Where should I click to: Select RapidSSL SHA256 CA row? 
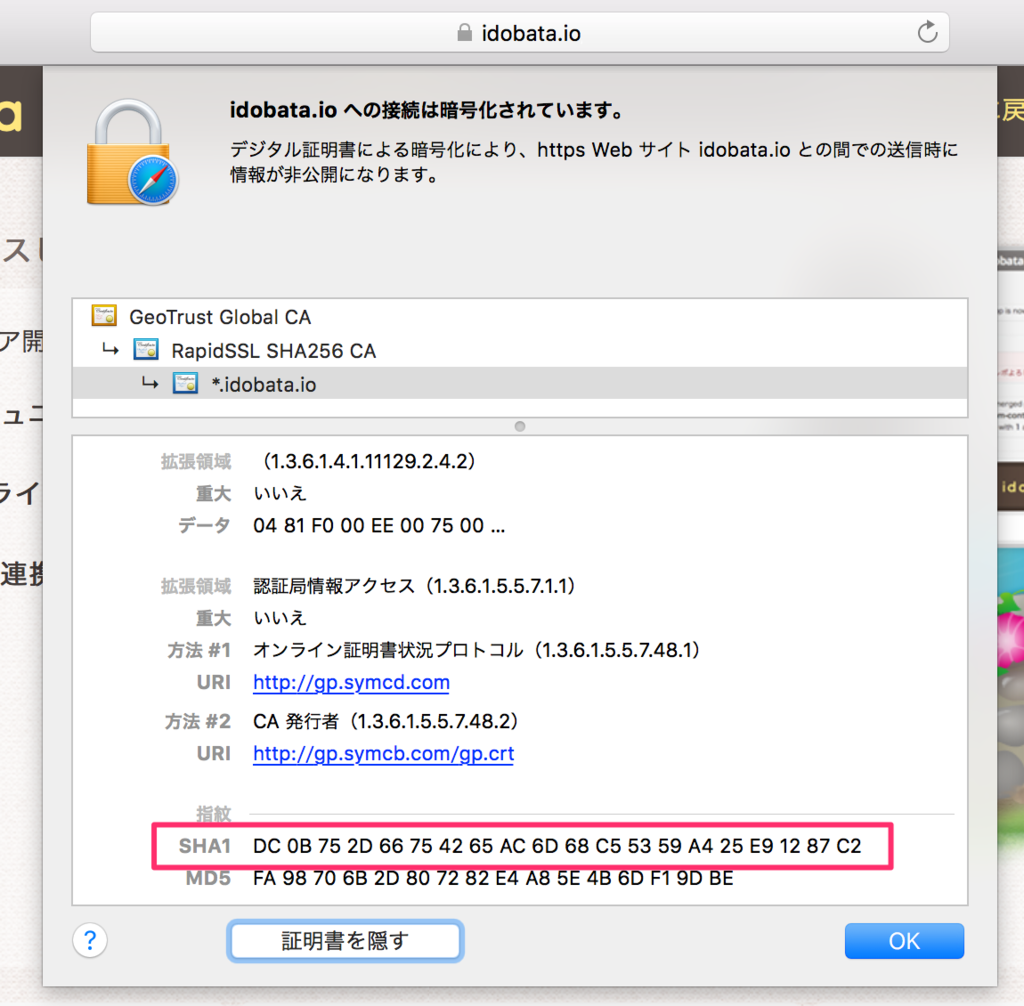pyautogui.click(x=519, y=351)
